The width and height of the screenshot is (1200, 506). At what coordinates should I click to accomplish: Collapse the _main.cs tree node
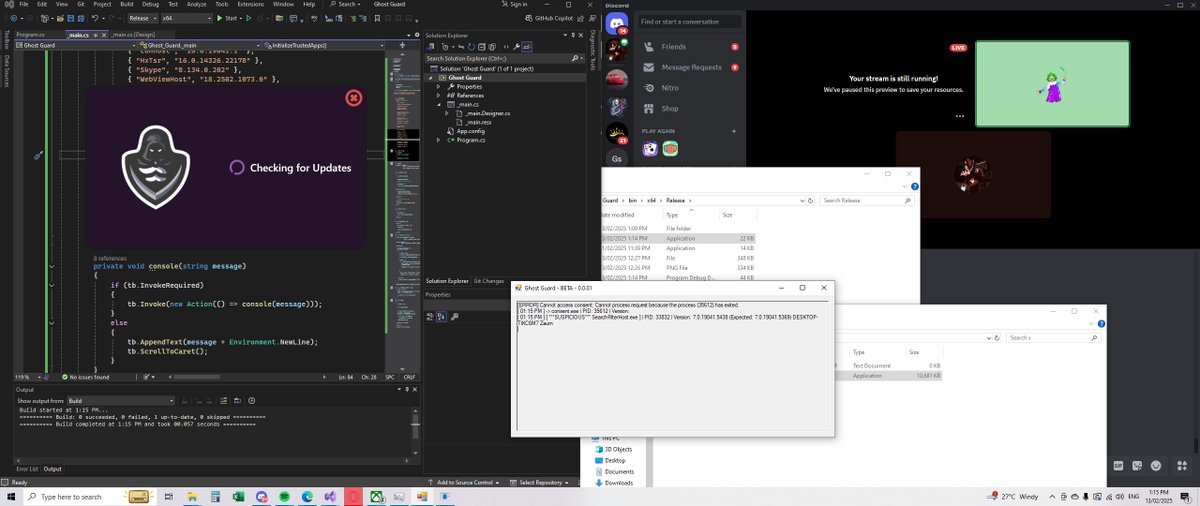coord(438,104)
